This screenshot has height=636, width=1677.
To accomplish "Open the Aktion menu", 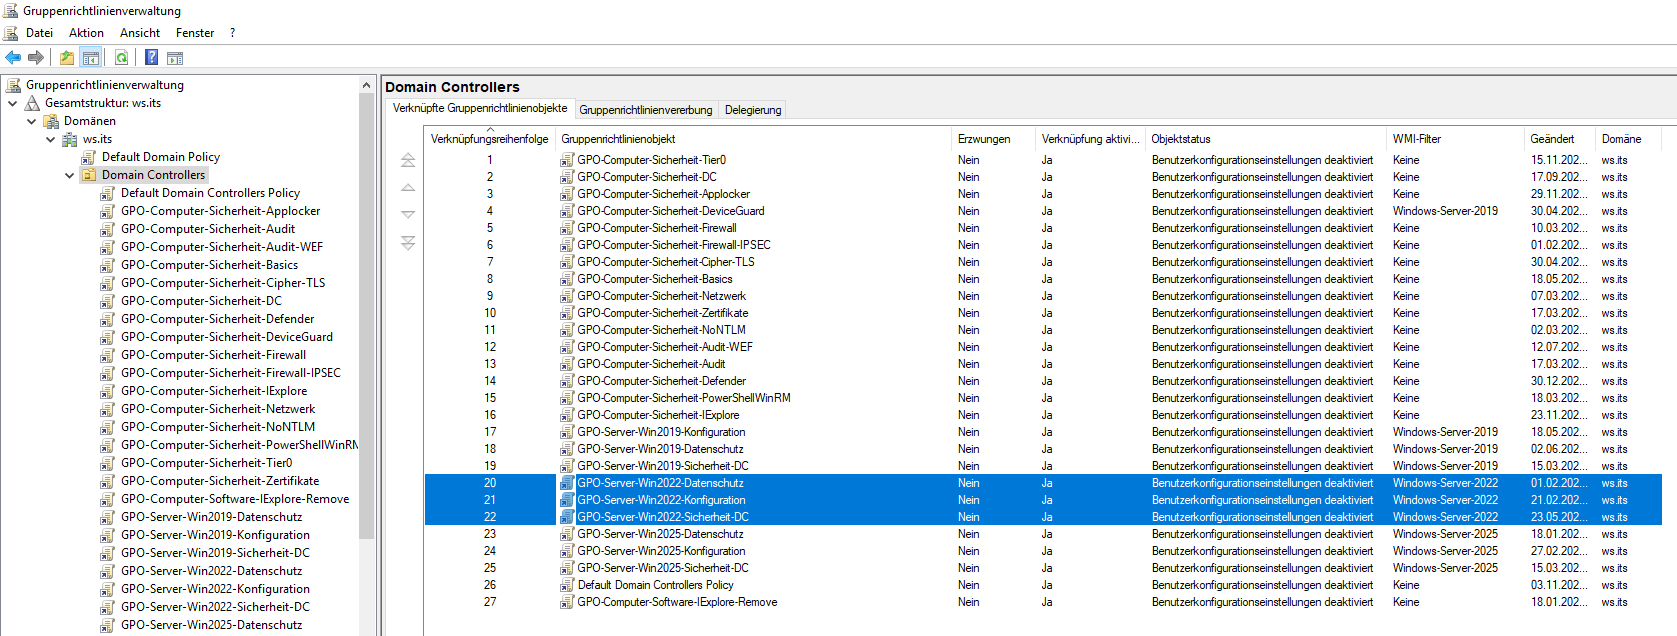I will click(x=86, y=33).
